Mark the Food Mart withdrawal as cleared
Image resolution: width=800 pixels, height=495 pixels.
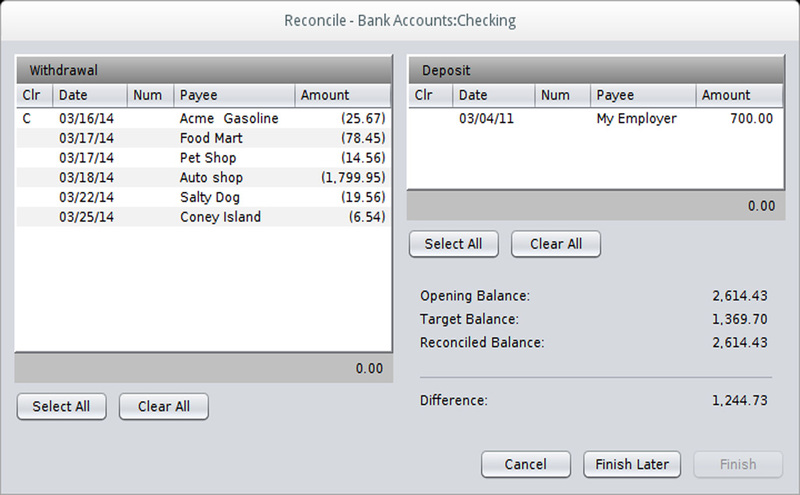pyautogui.click(x=34, y=138)
